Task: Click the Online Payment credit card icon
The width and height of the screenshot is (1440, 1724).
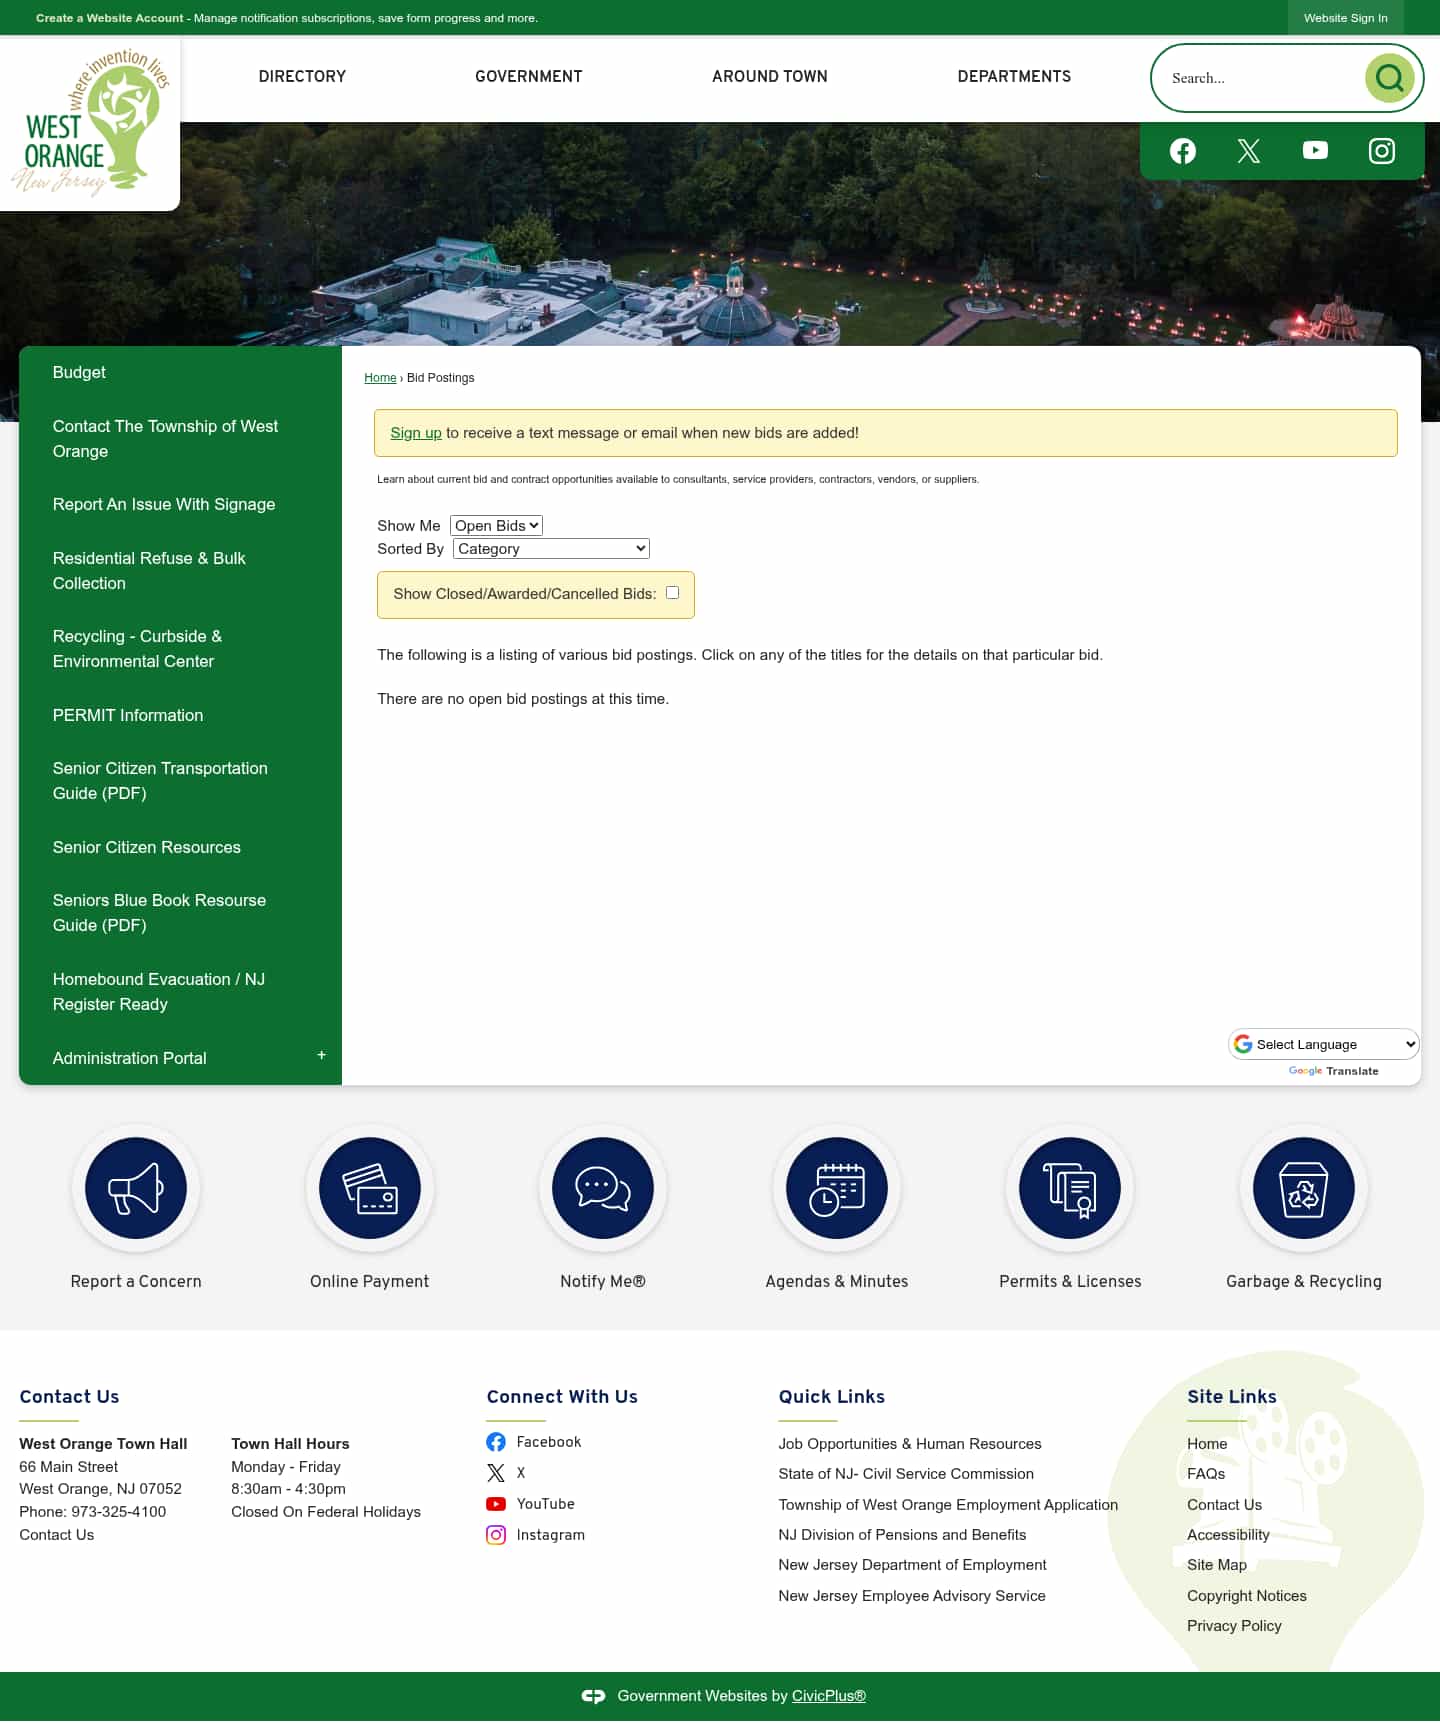Action: (370, 1188)
